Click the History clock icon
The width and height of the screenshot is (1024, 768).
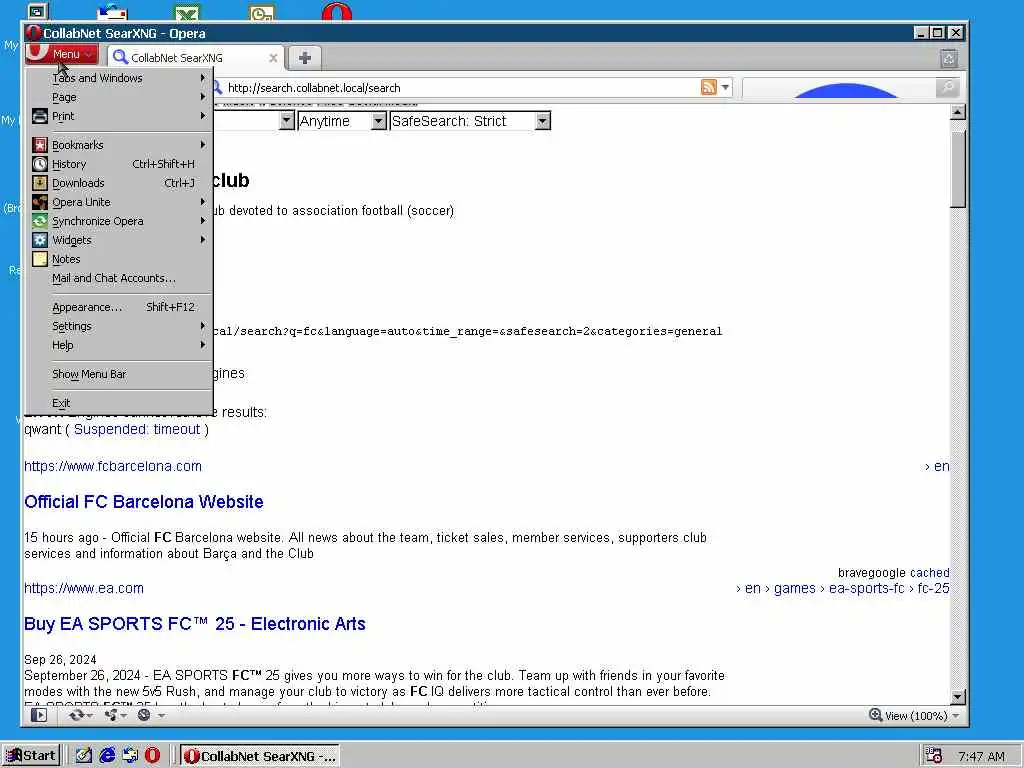tap(40, 163)
